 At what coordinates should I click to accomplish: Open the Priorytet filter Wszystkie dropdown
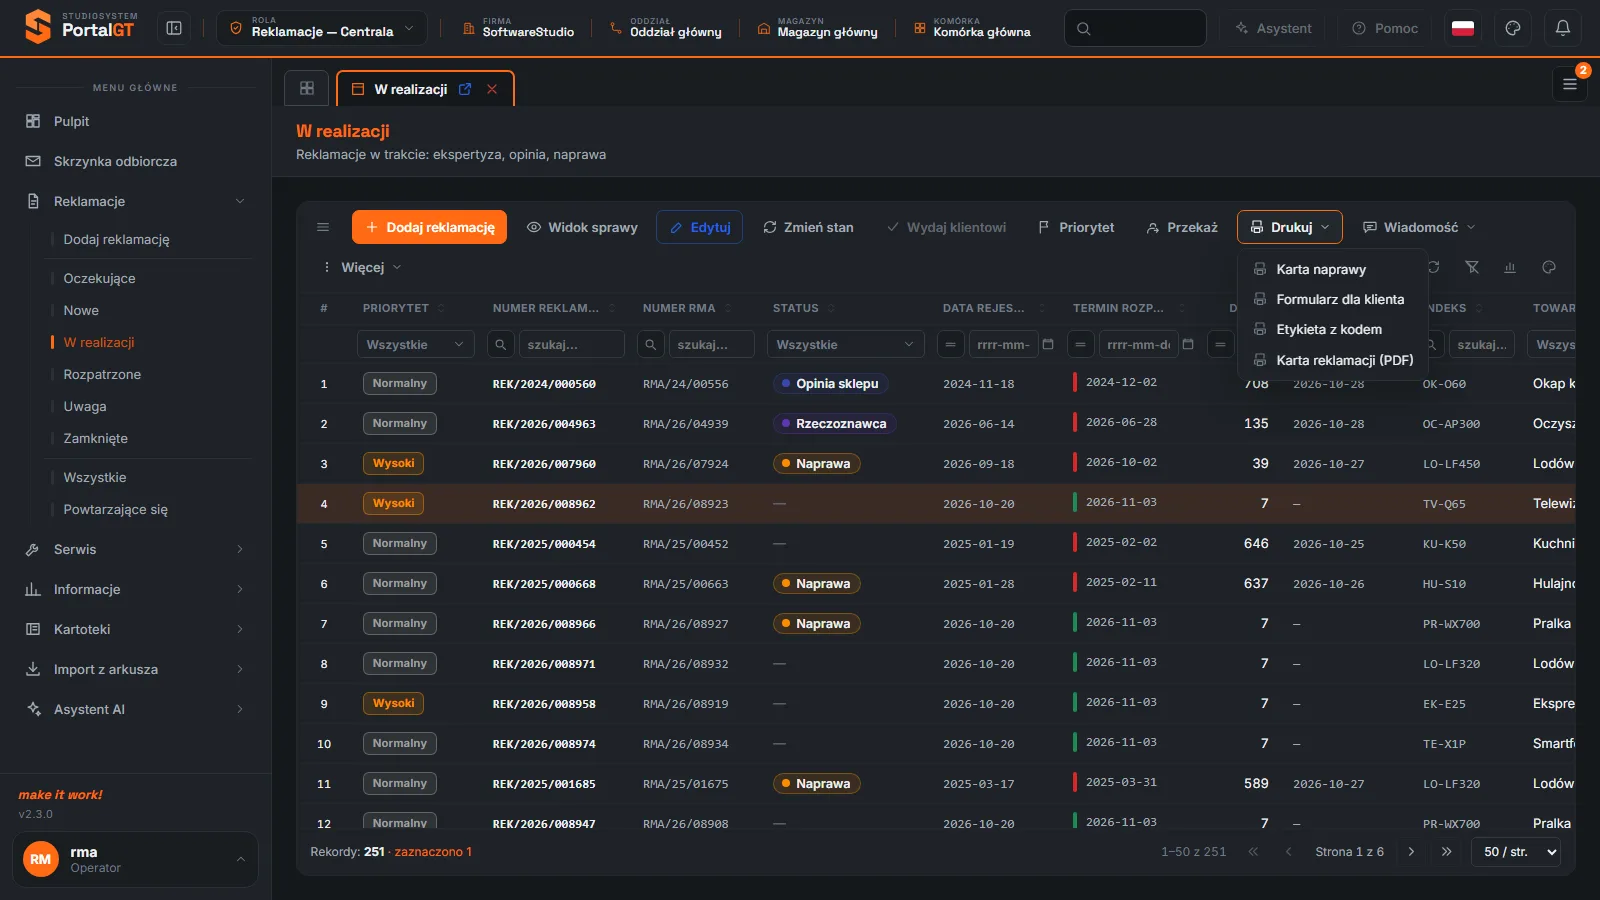tap(415, 344)
